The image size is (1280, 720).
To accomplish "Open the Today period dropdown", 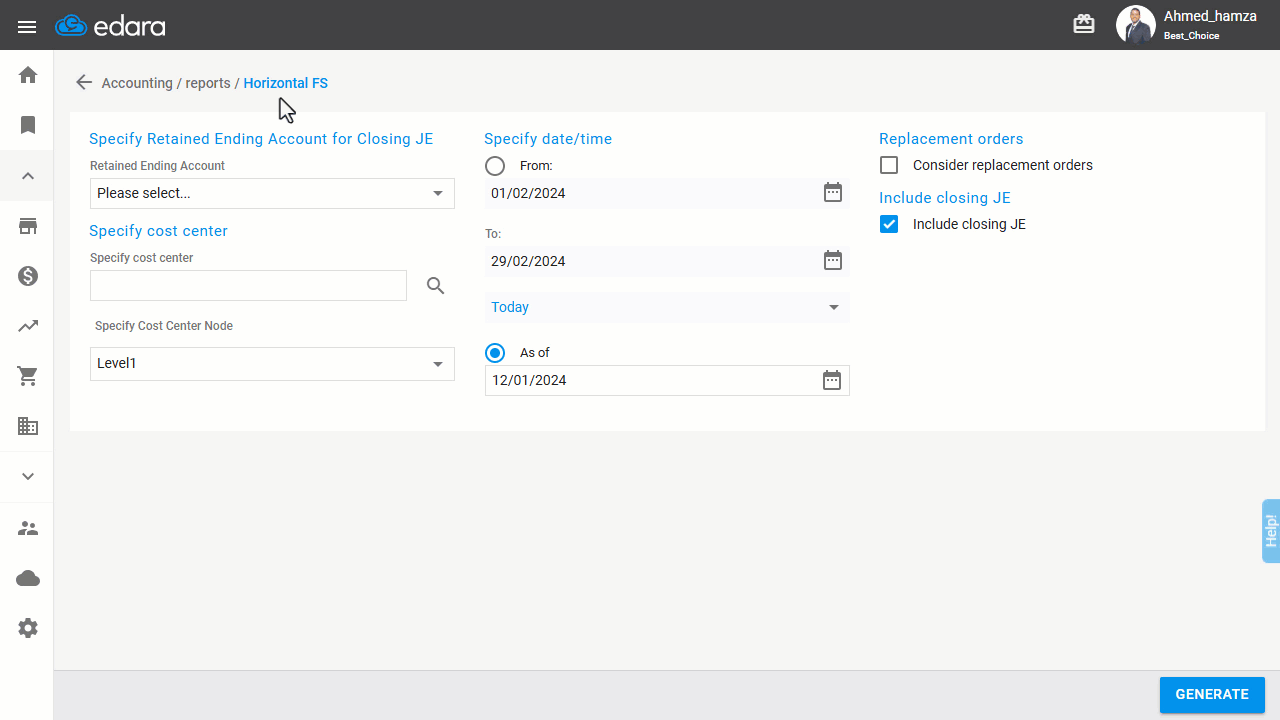I will (x=667, y=307).
